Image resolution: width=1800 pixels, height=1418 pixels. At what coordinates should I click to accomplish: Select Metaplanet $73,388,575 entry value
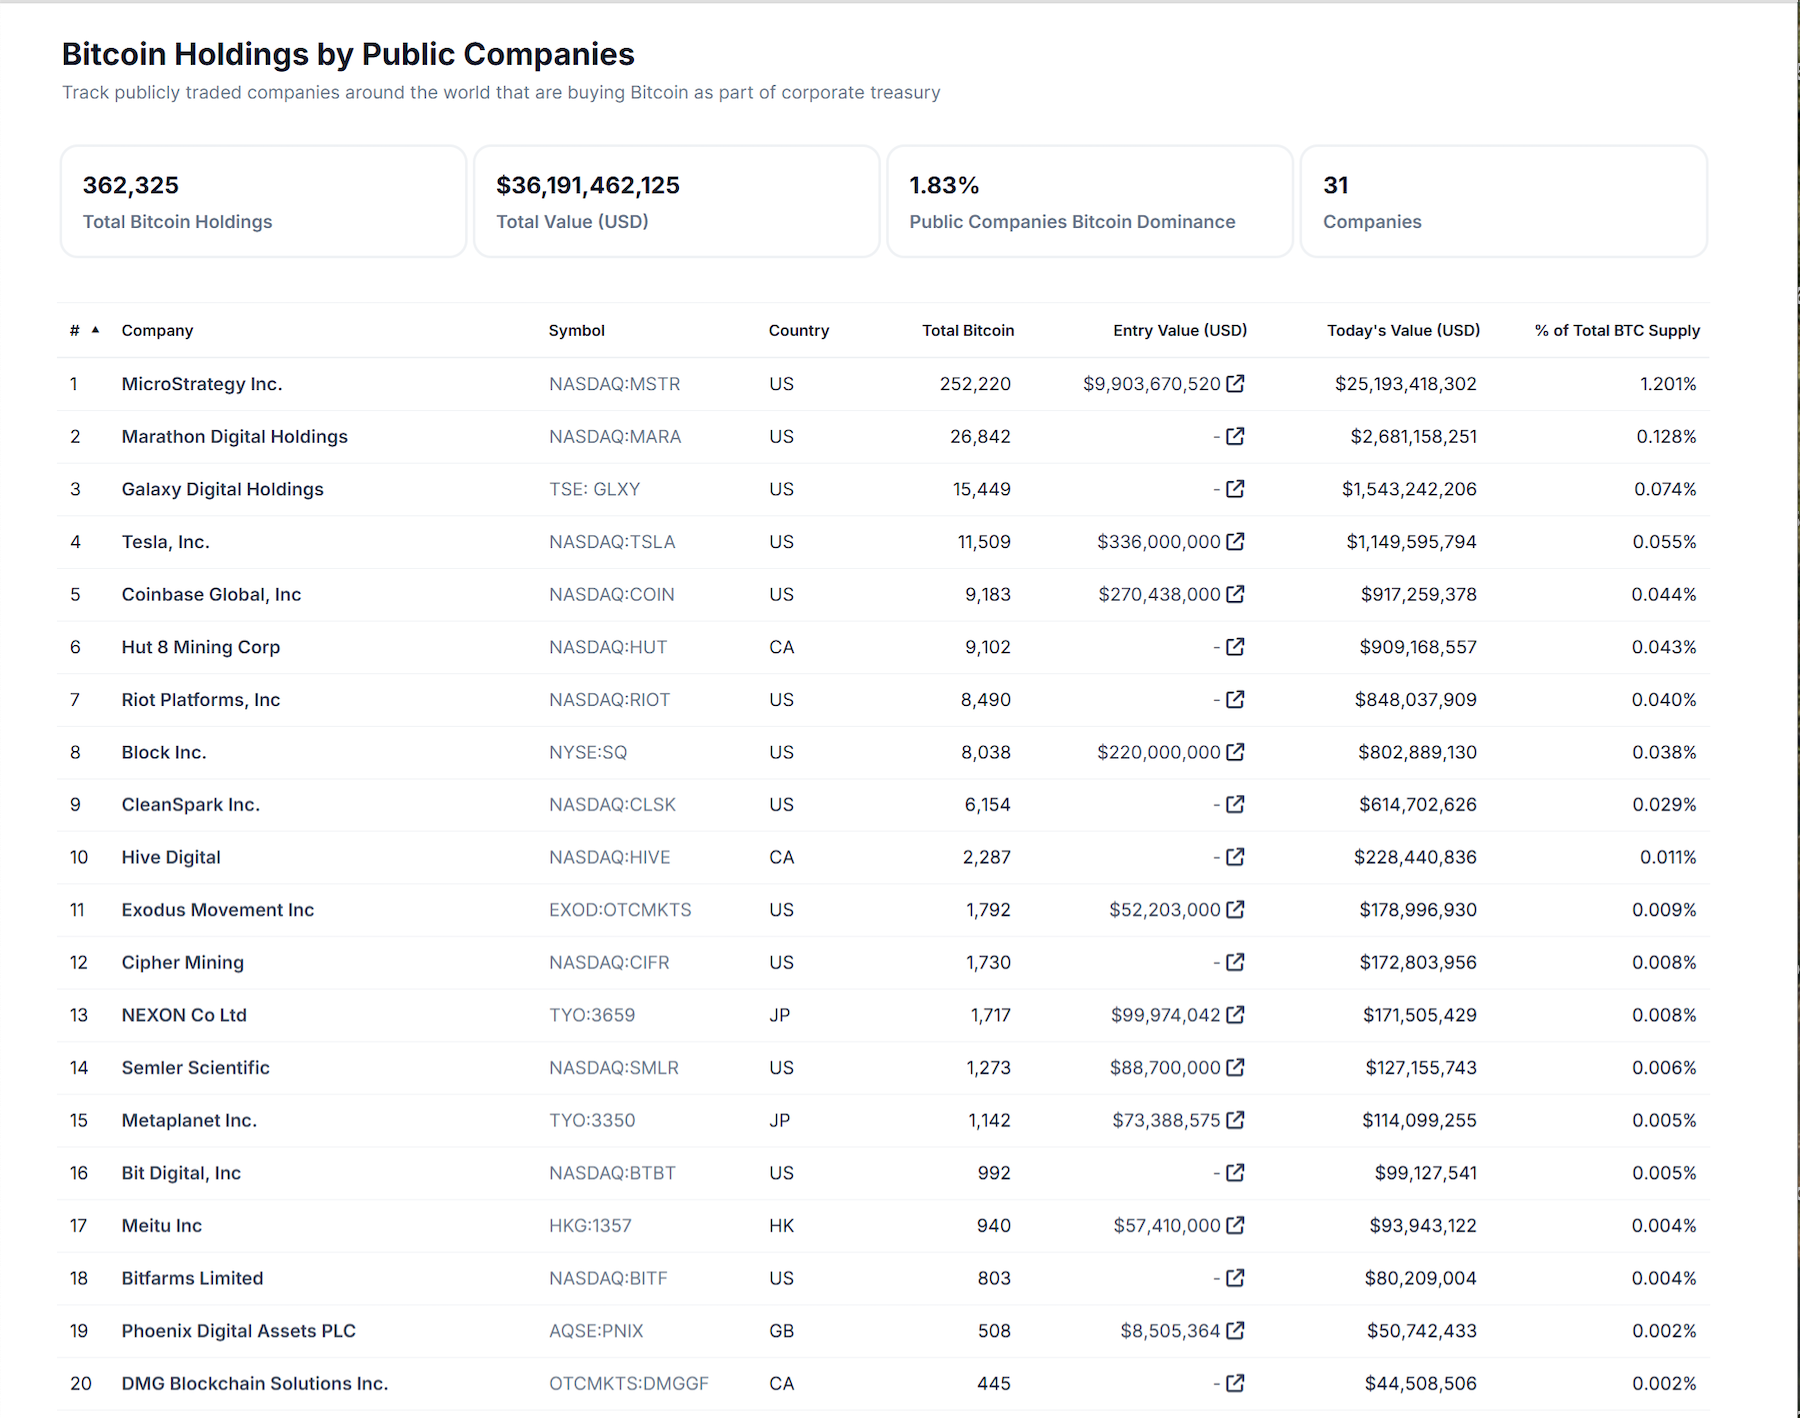tap(1166, 1120)
